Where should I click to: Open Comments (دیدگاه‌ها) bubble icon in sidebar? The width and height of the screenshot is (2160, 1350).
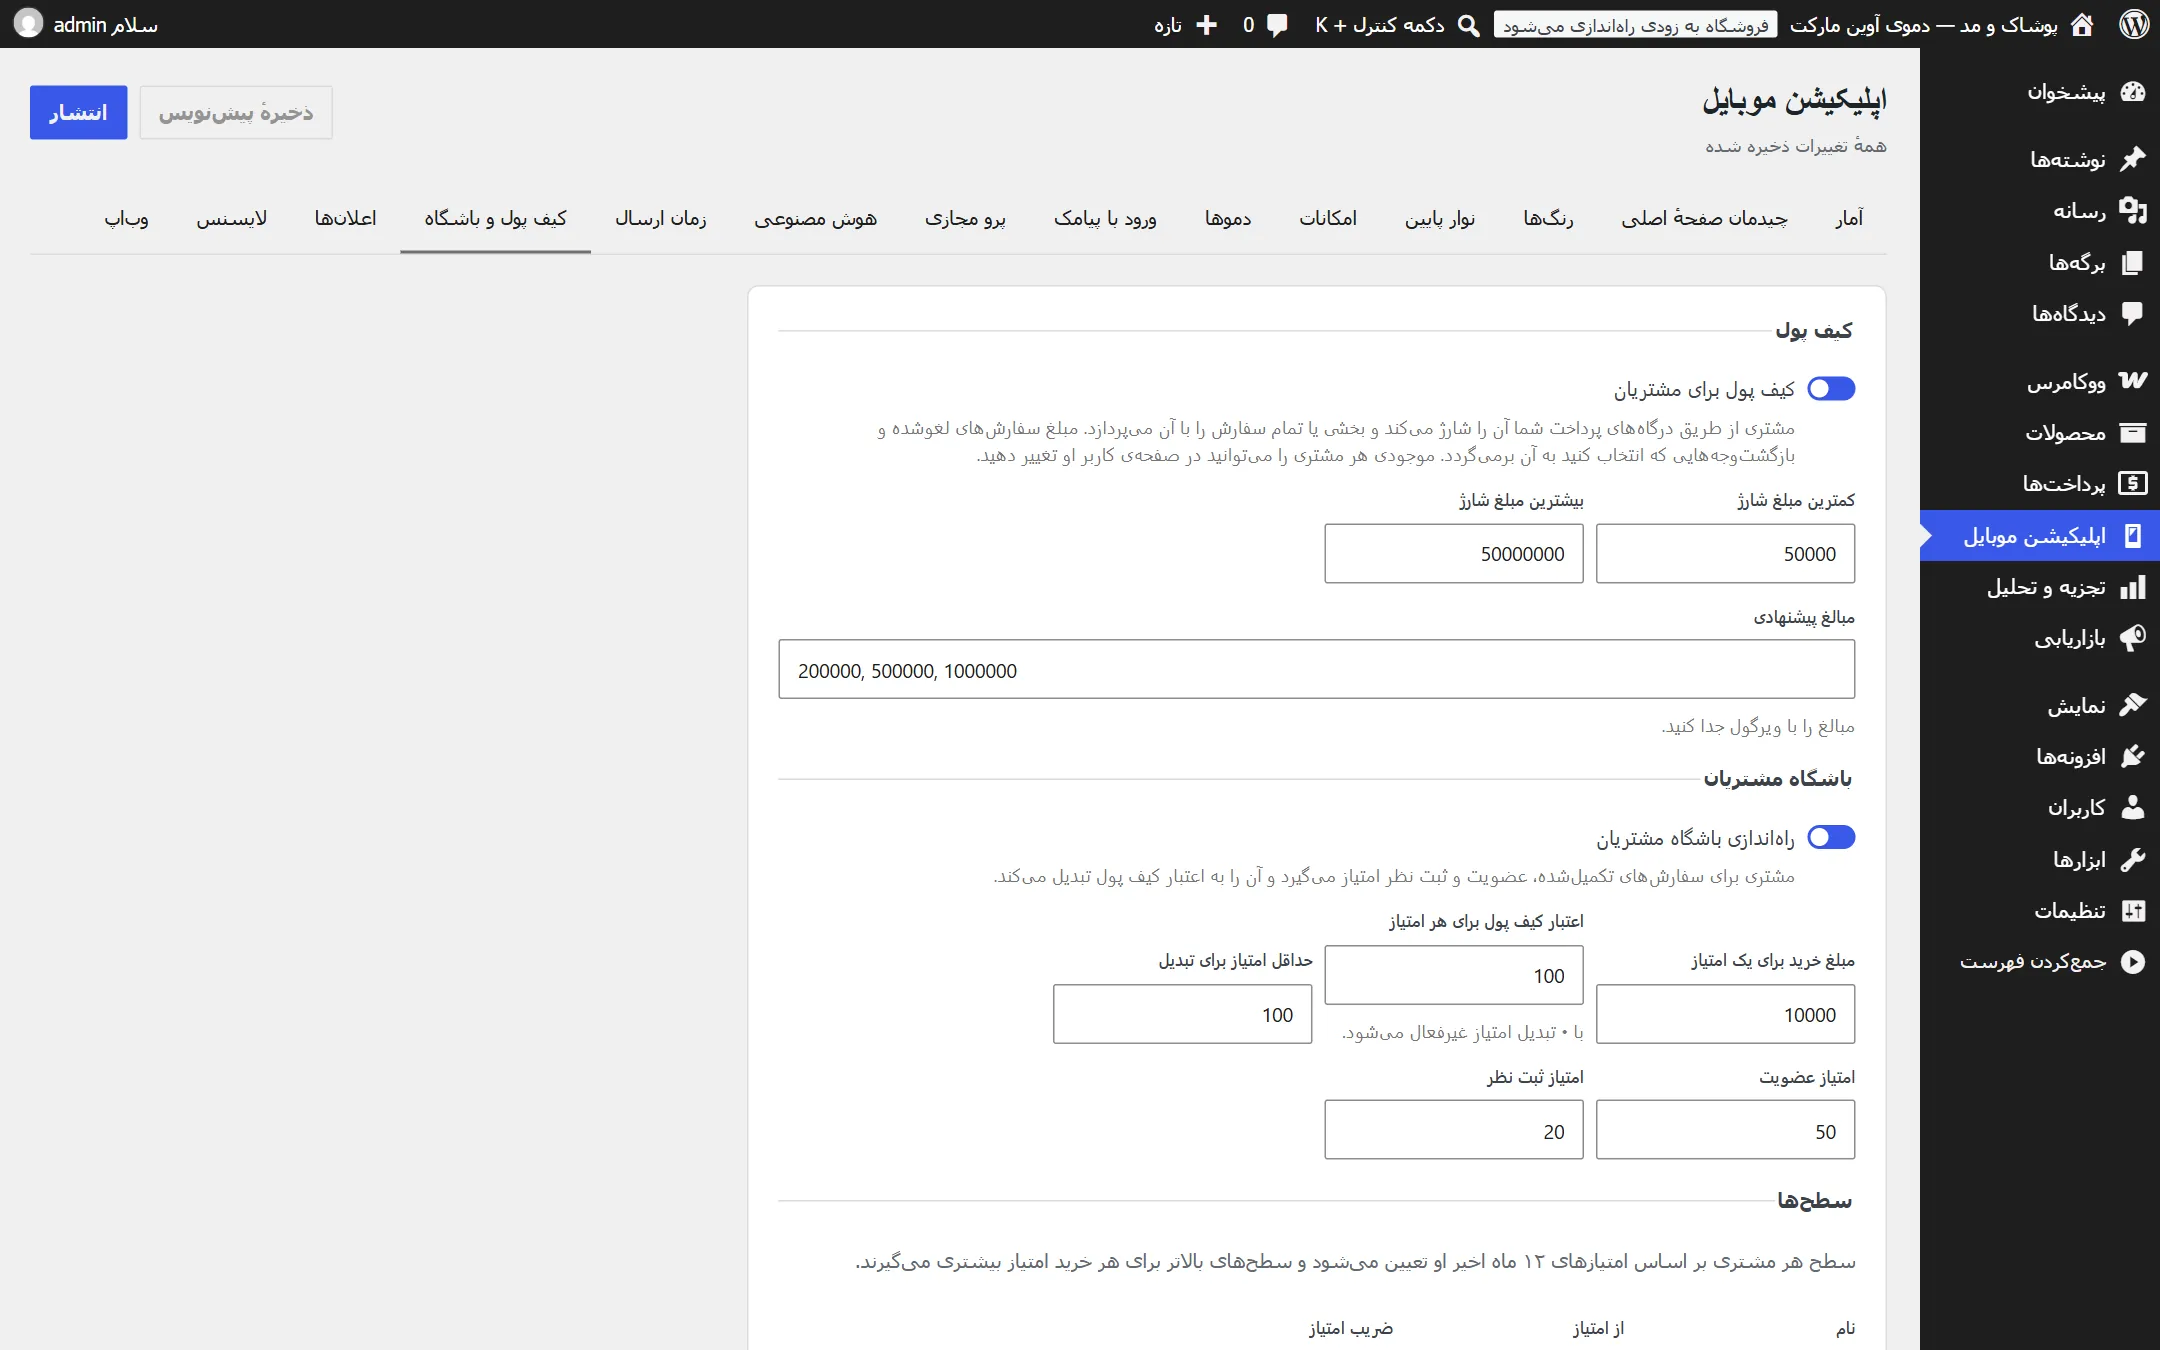(x=2132, y=313)
